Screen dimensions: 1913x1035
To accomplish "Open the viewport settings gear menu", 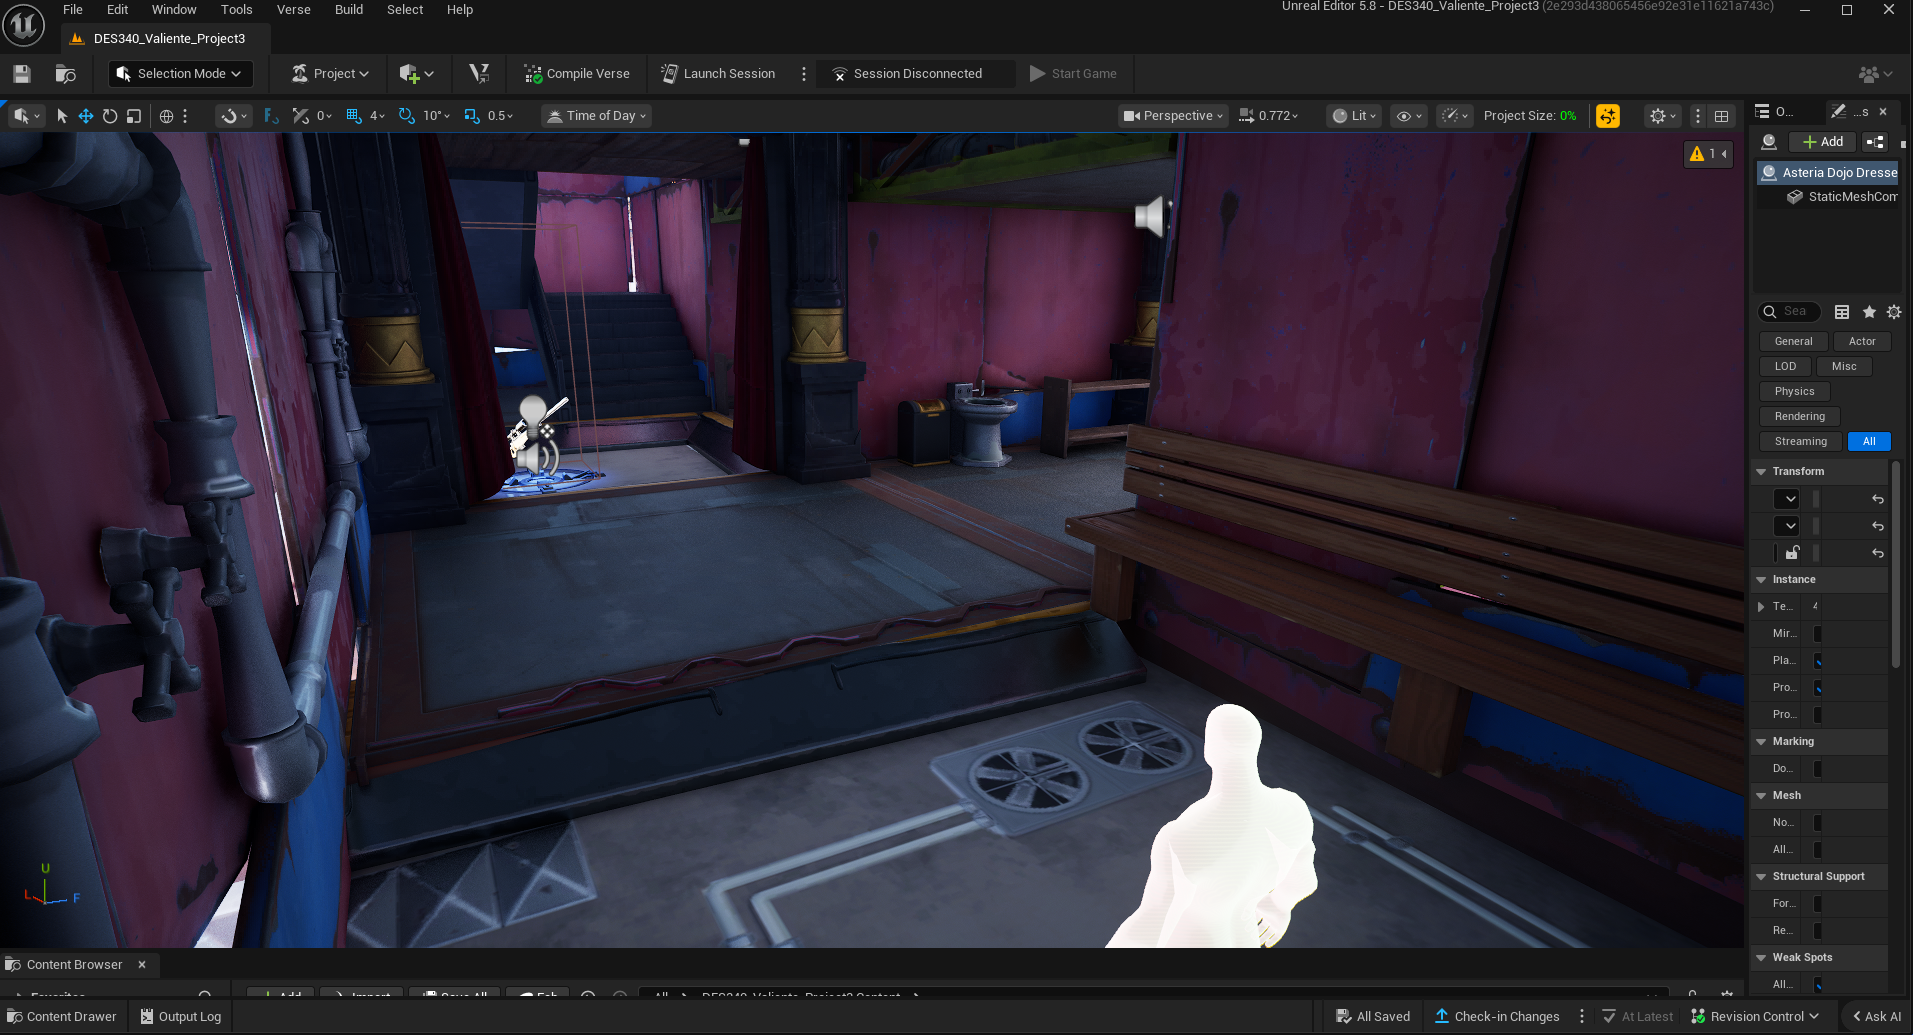I will click(x=1662, y=116).
